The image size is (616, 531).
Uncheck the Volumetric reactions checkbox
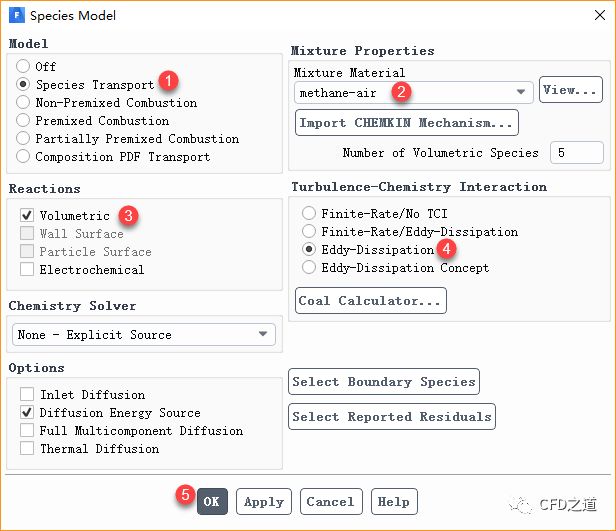pyautogui.click(x=27, y=216)
